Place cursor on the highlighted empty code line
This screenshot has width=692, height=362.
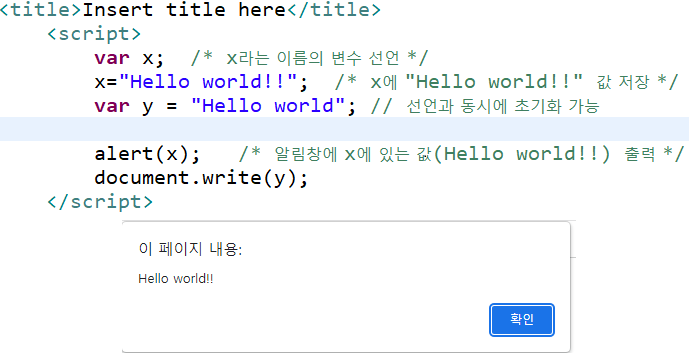coord(344,129)
